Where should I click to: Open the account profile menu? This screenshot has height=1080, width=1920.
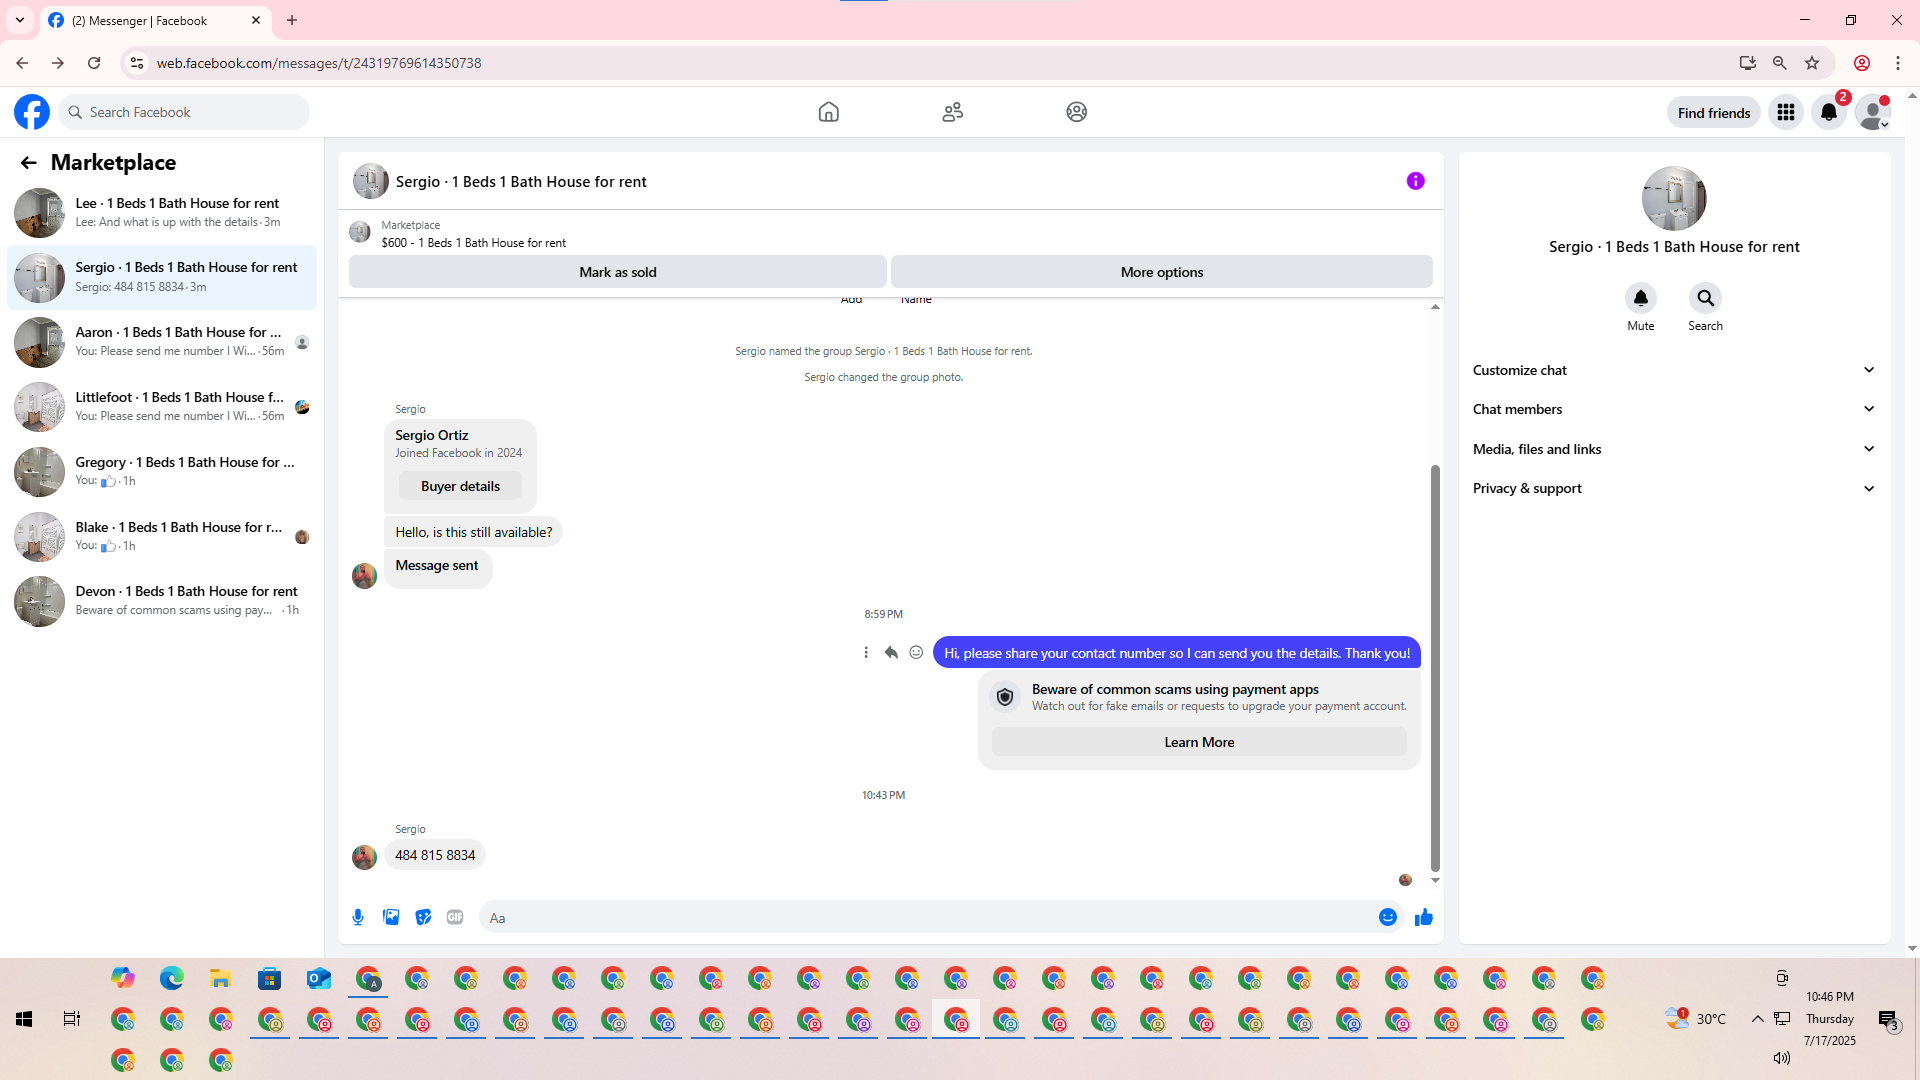(x=1872, y=112)
